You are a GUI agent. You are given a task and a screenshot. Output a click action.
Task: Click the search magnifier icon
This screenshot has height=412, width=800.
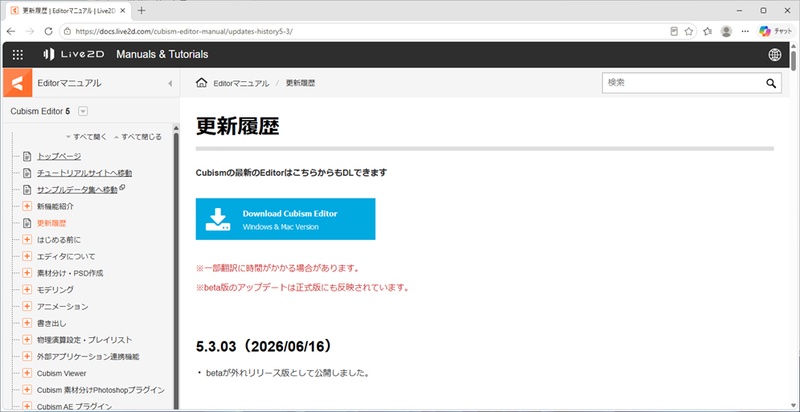point(770,83)
